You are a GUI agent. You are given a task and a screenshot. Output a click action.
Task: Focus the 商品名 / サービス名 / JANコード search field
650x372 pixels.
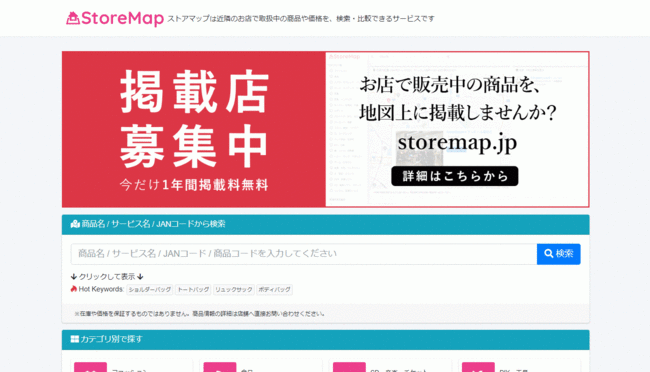[304, 254]
